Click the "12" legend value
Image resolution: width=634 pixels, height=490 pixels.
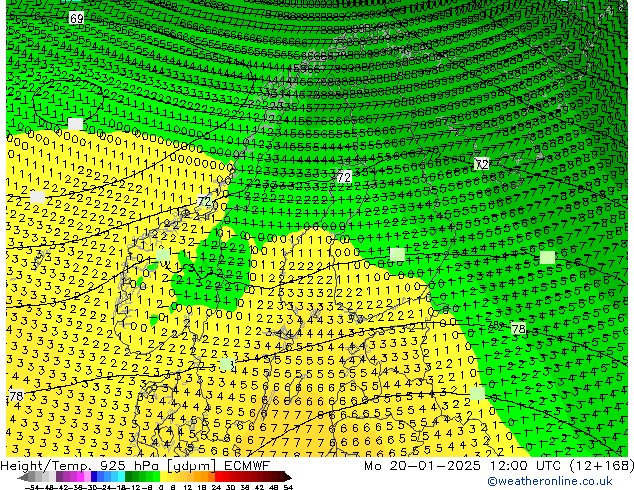click(x=187, y=487)
